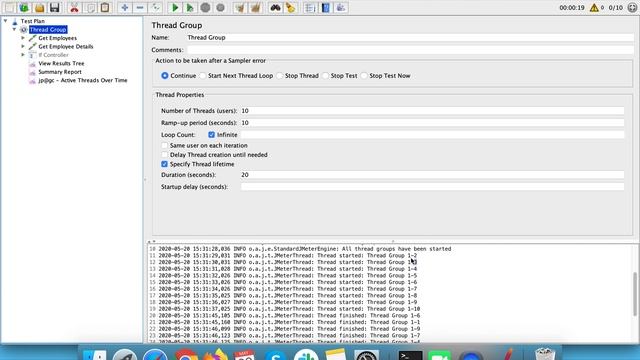The height and width of the screenshot is (360, 640).
Task: Select Get Employees sampler
Action: click(58, 38)
